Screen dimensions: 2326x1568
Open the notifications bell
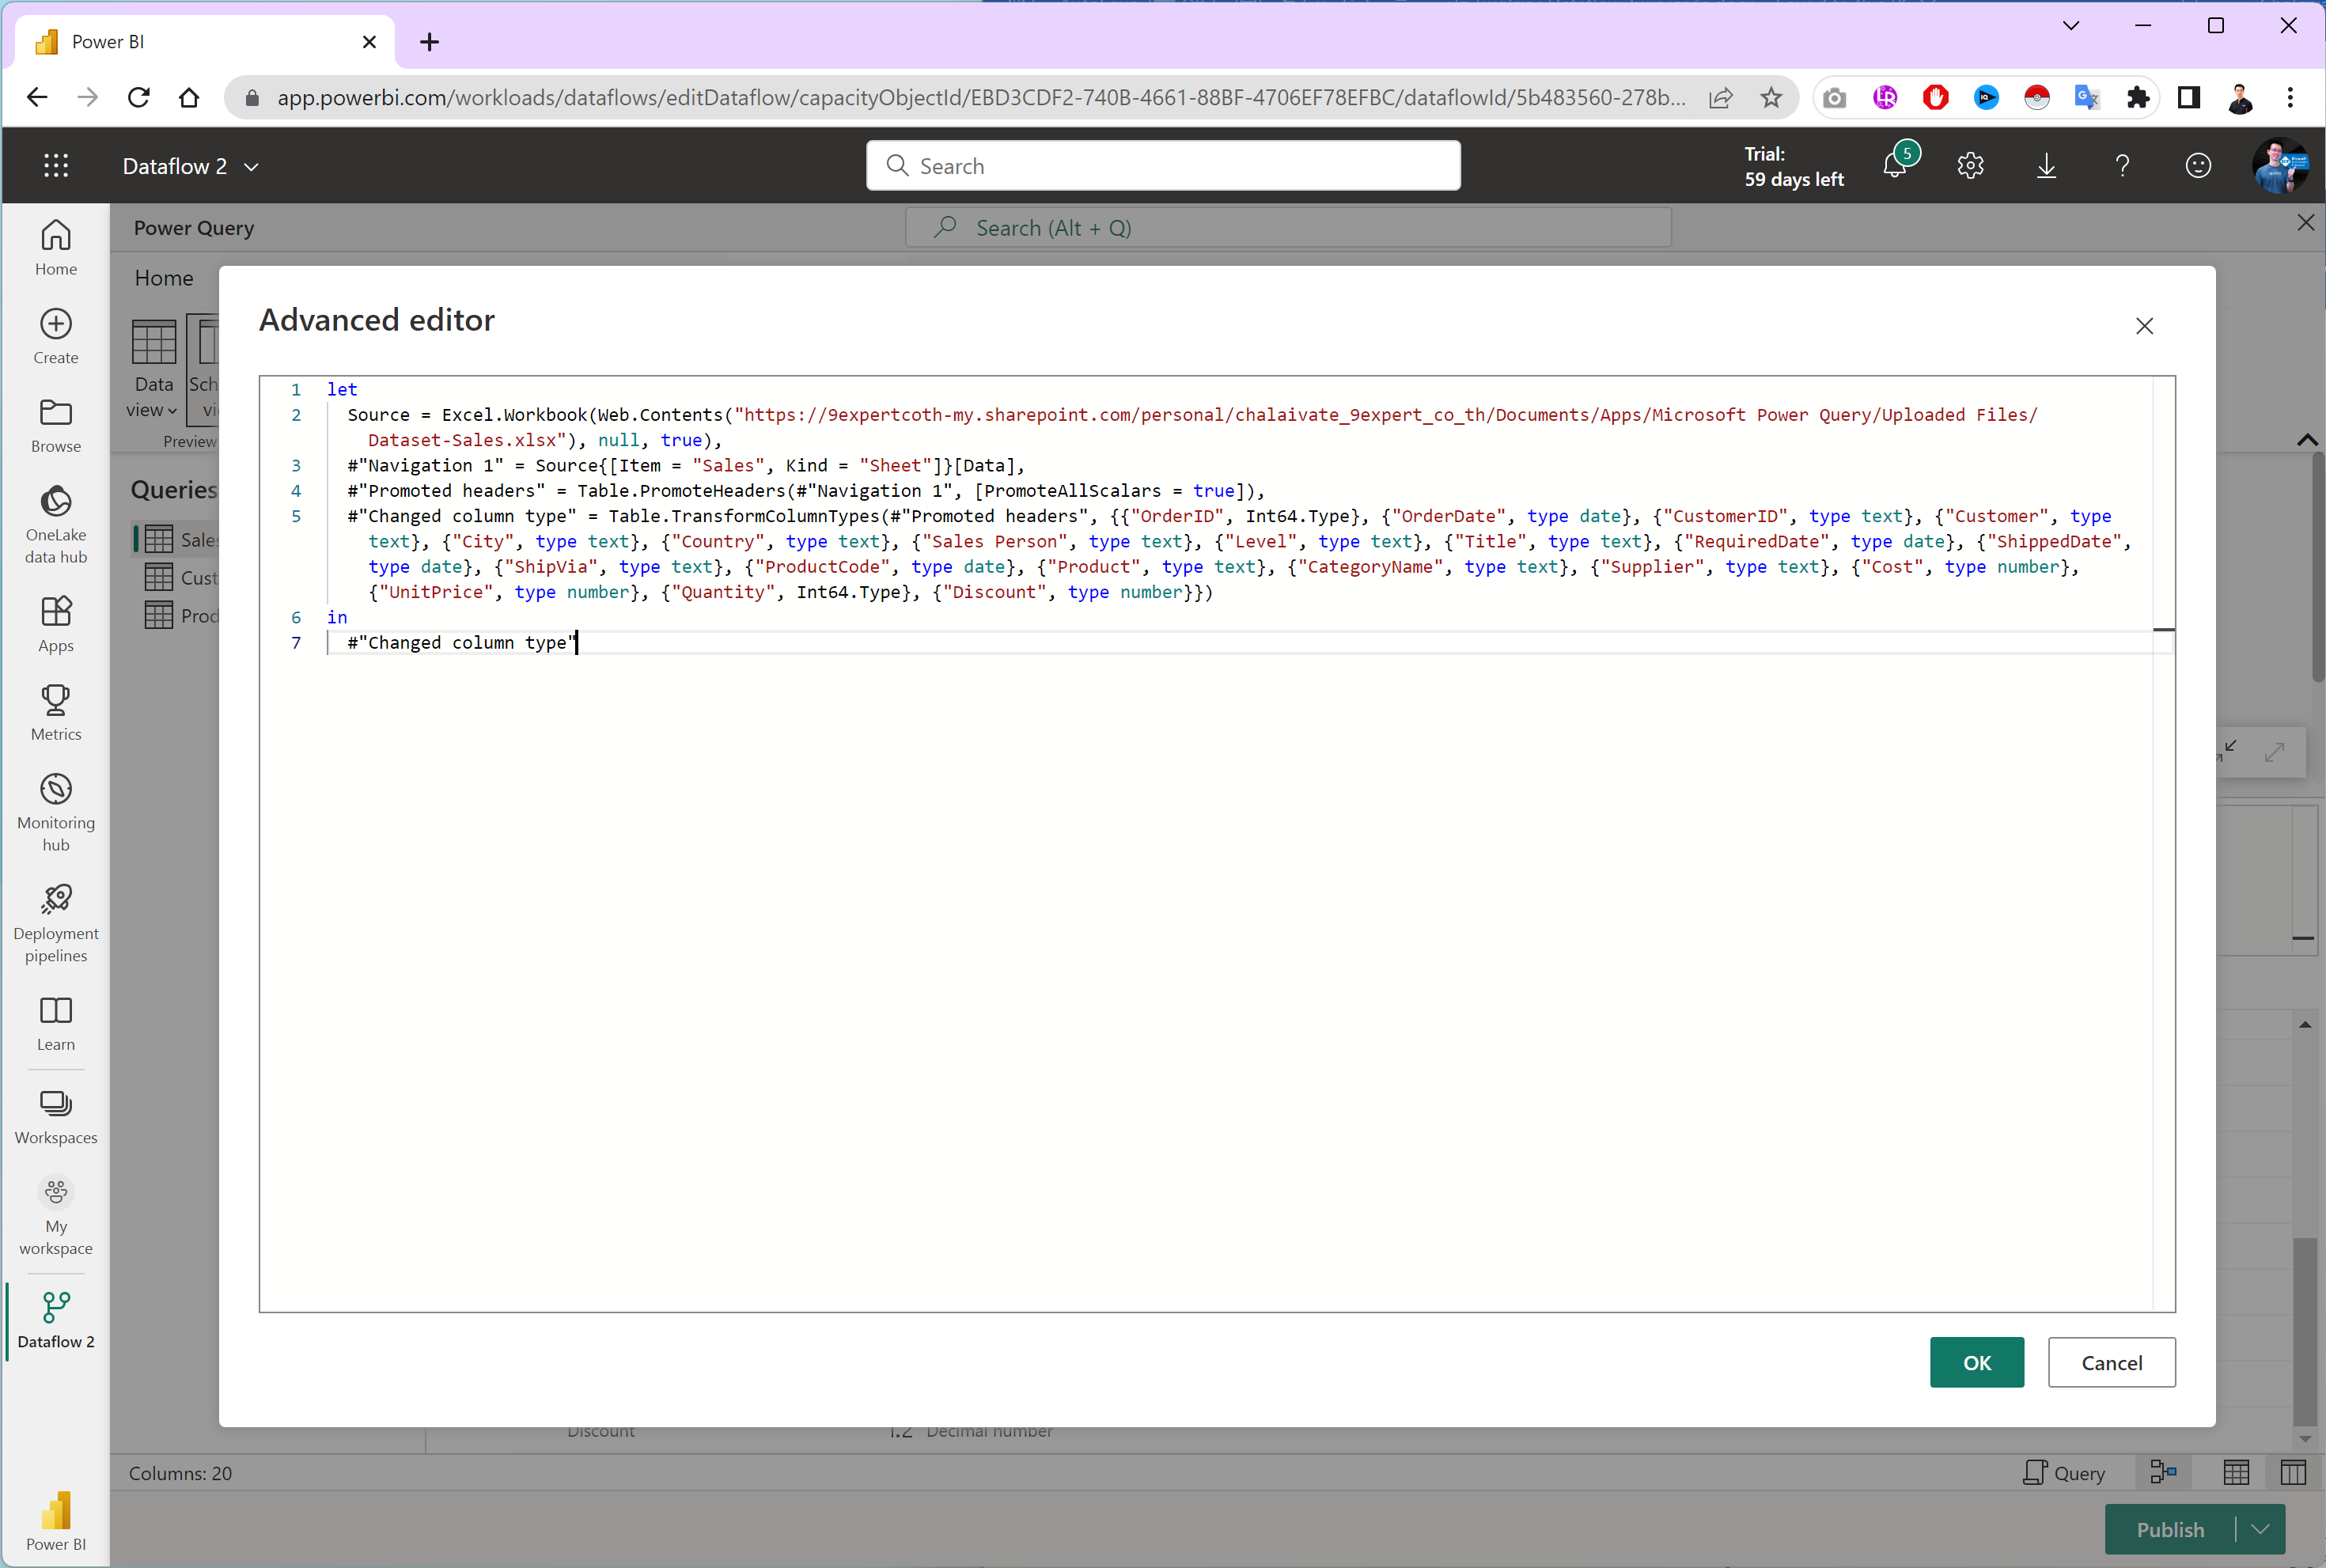1894,166
